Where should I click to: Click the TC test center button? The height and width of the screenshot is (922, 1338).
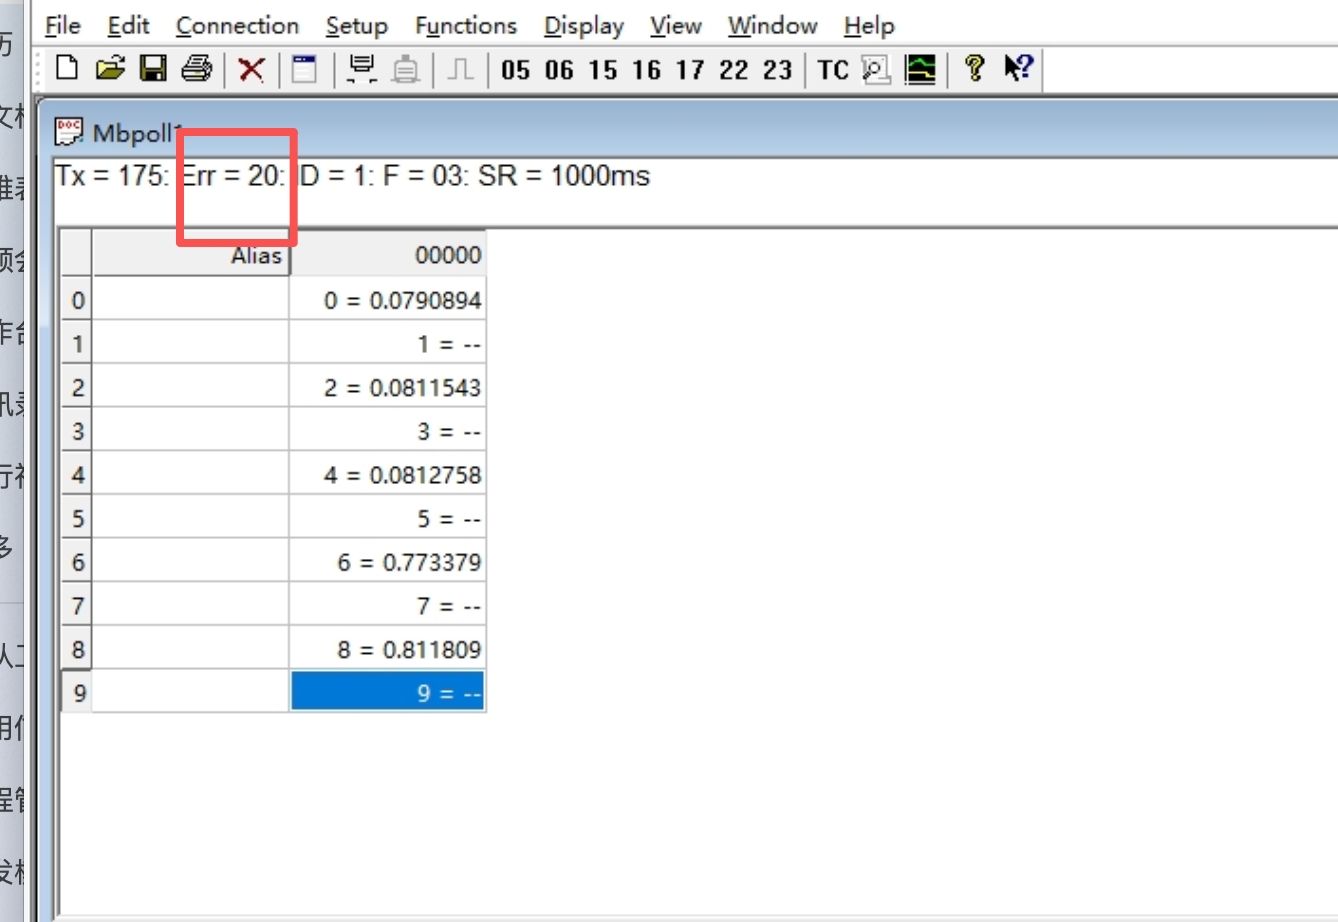(x=832, y=70)
